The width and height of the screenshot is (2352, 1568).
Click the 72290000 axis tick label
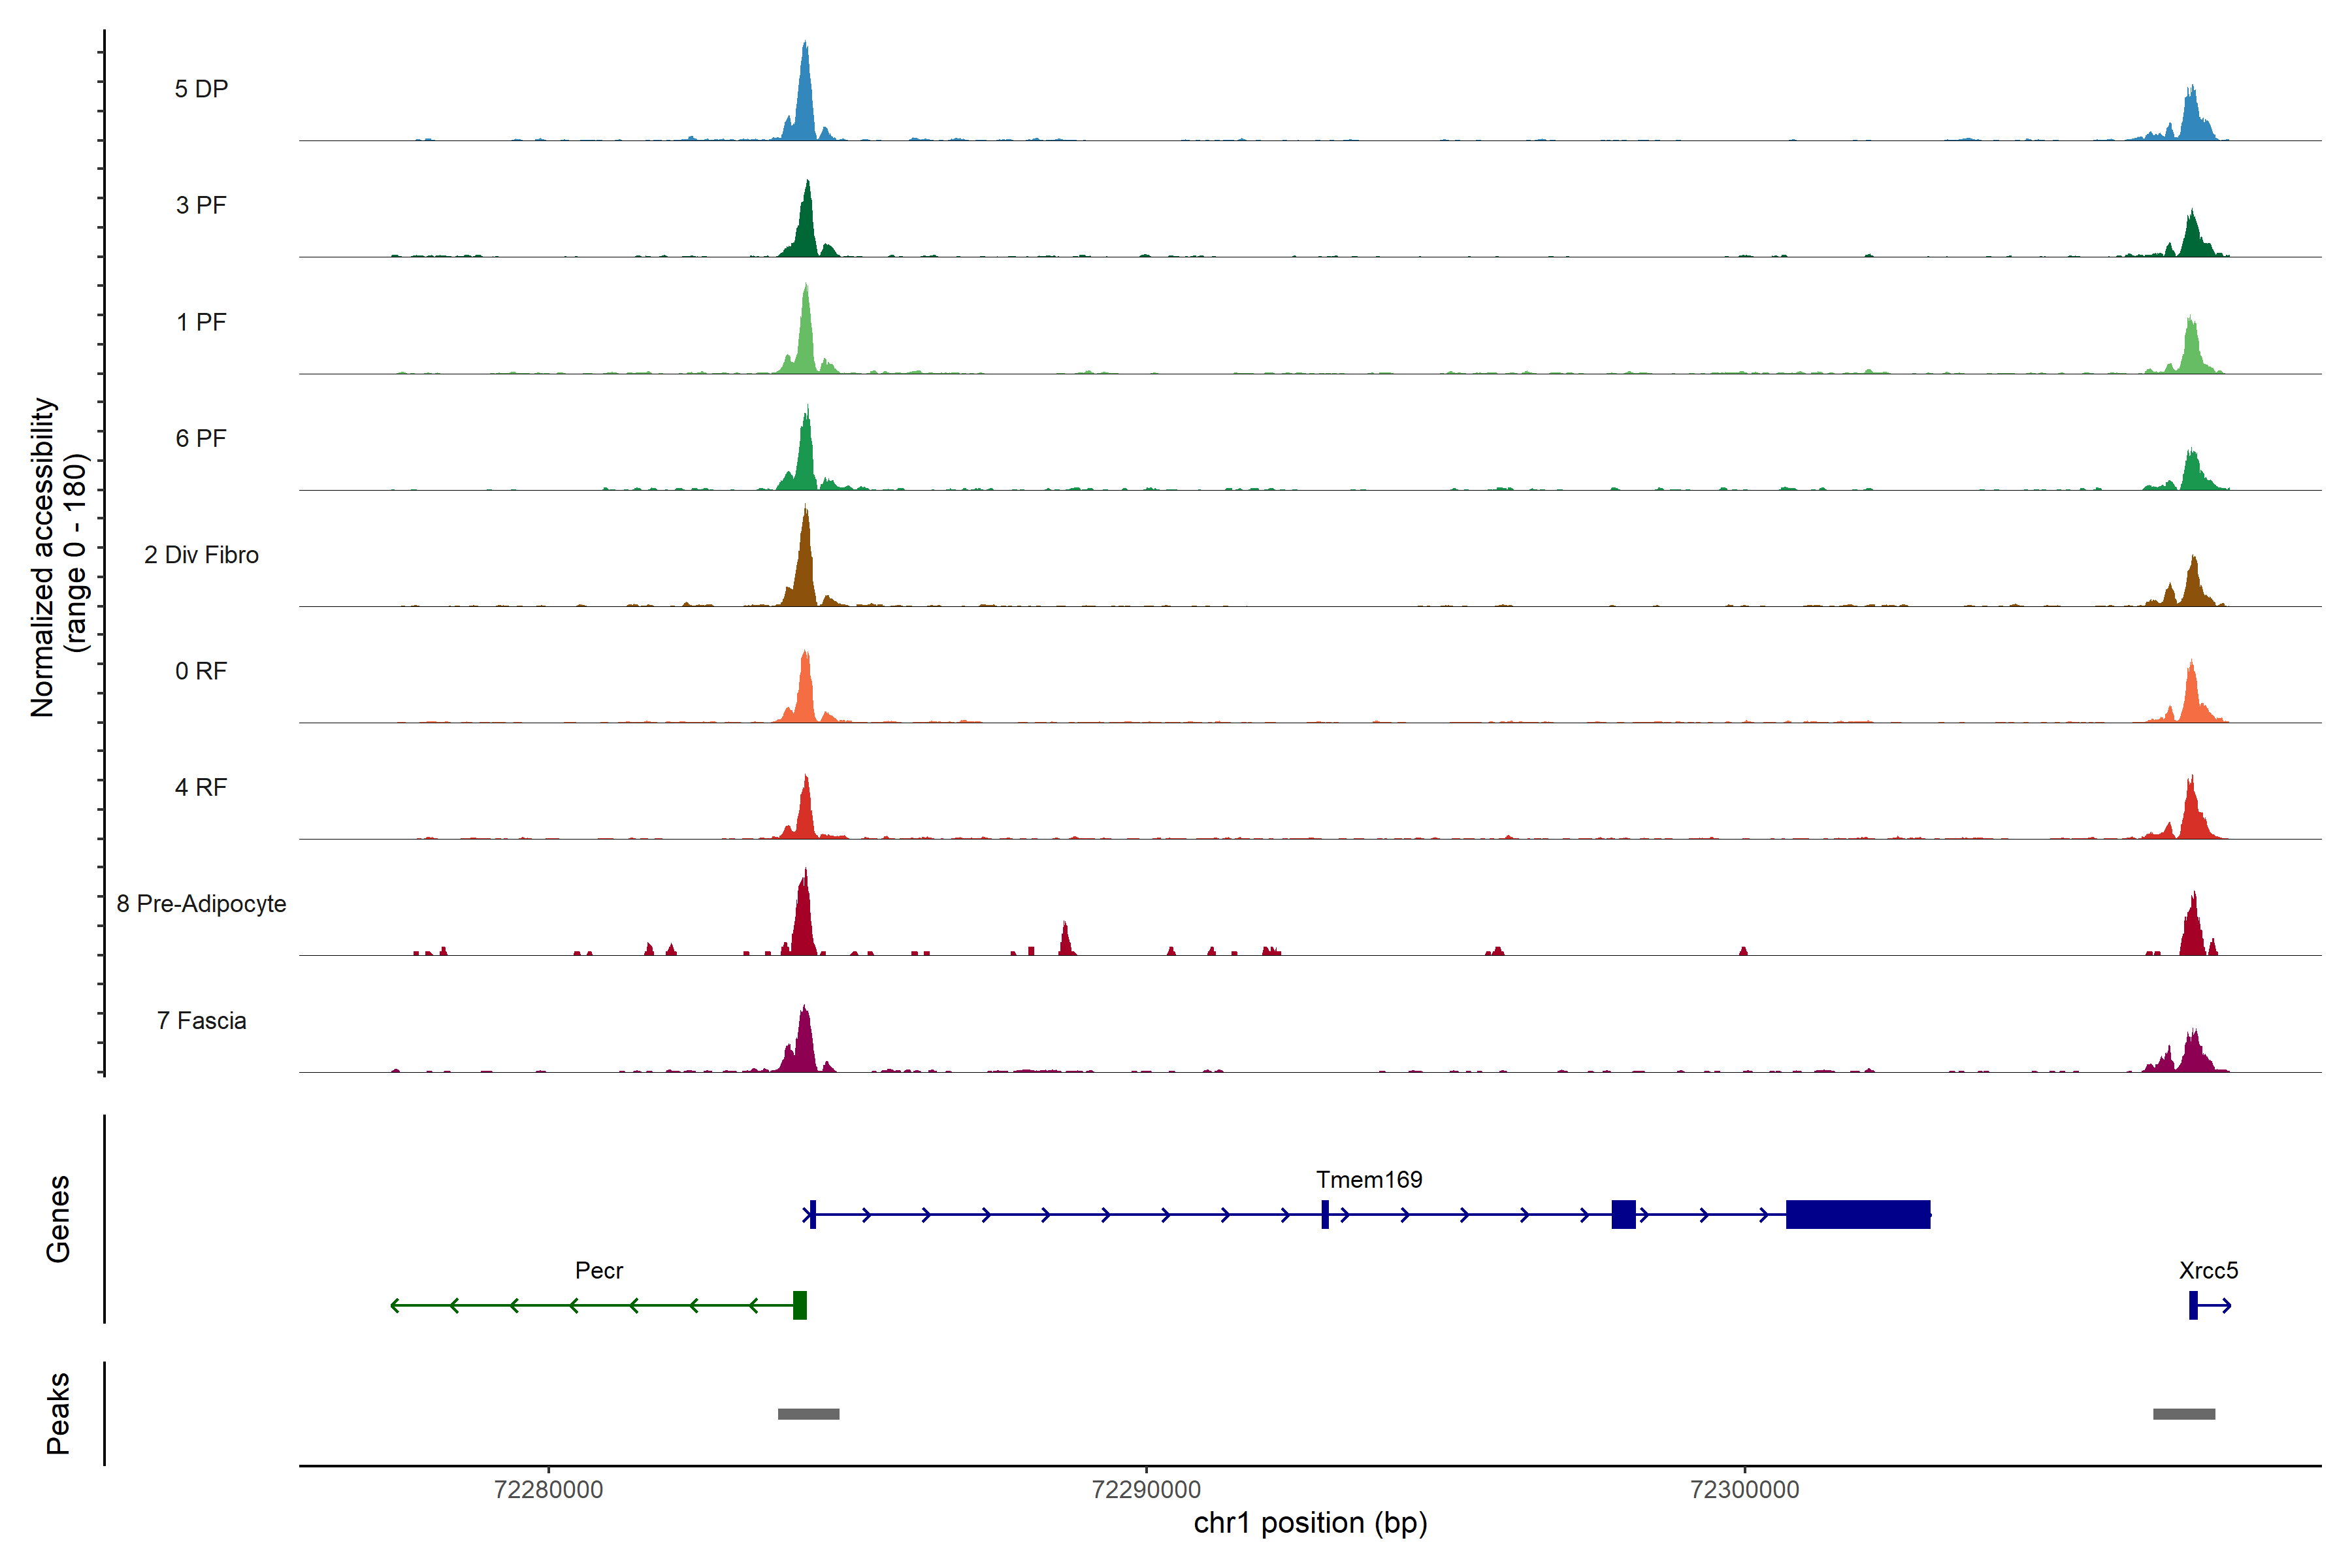(x=1146, y=1489)
